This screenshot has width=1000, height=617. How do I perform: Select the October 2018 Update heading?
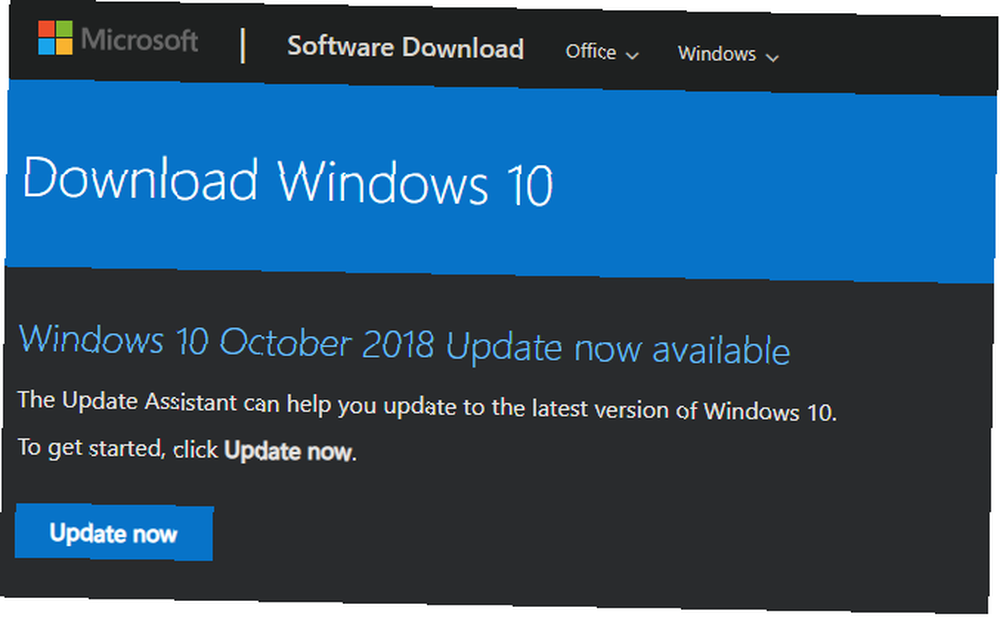[x=404, y=345]
